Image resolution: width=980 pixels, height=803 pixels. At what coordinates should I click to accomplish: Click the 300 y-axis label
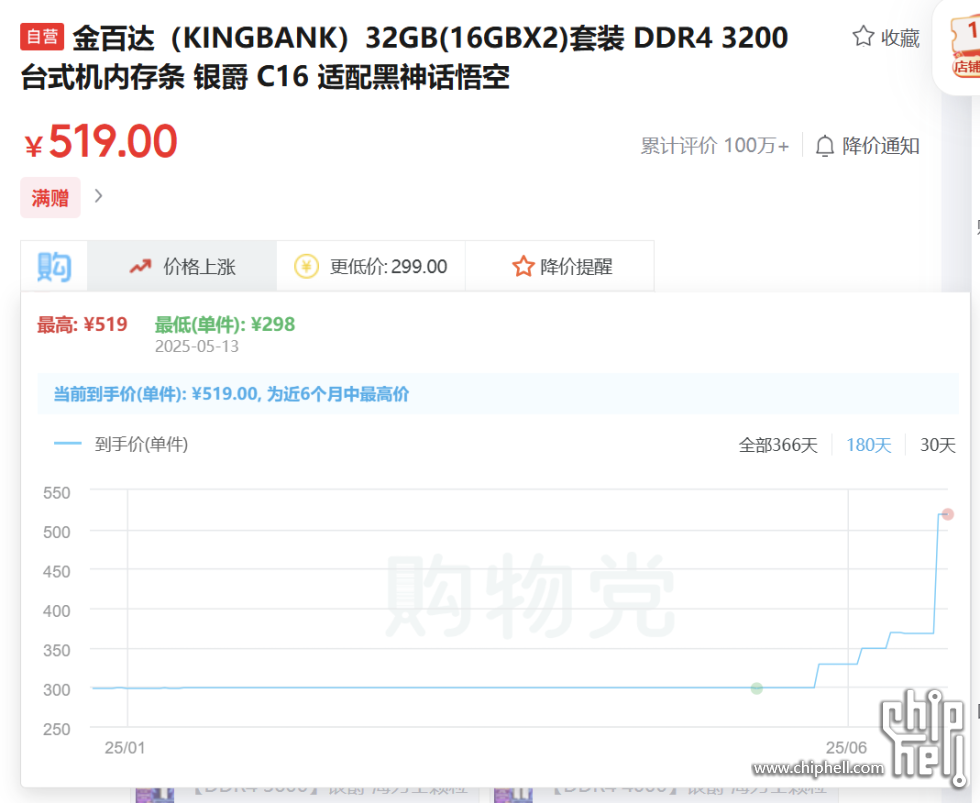56,690
